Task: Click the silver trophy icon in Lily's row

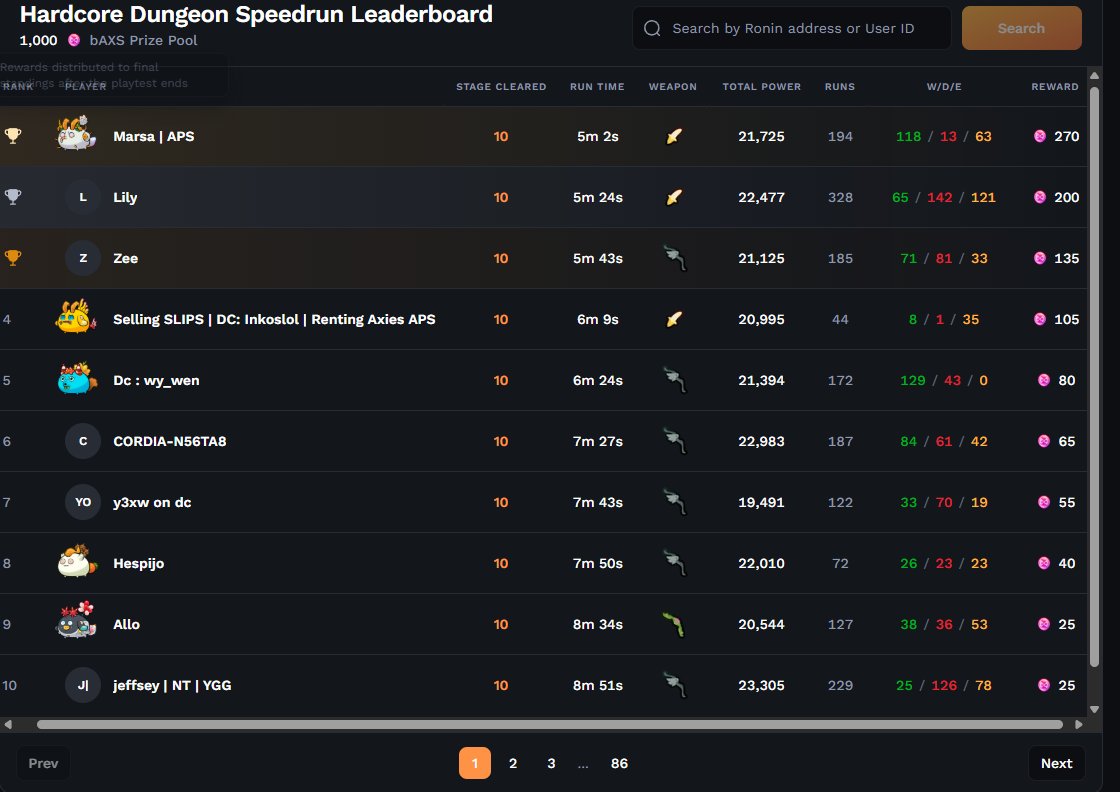Action: pos(13,196)
